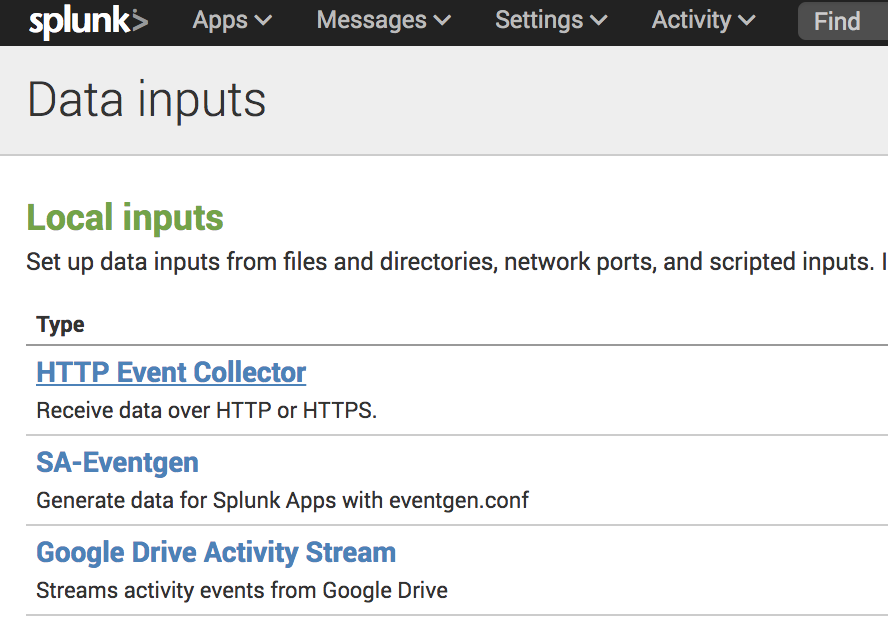
Task: Focus the Find search box
Action: pyautogui.click(x=842, y=21)
